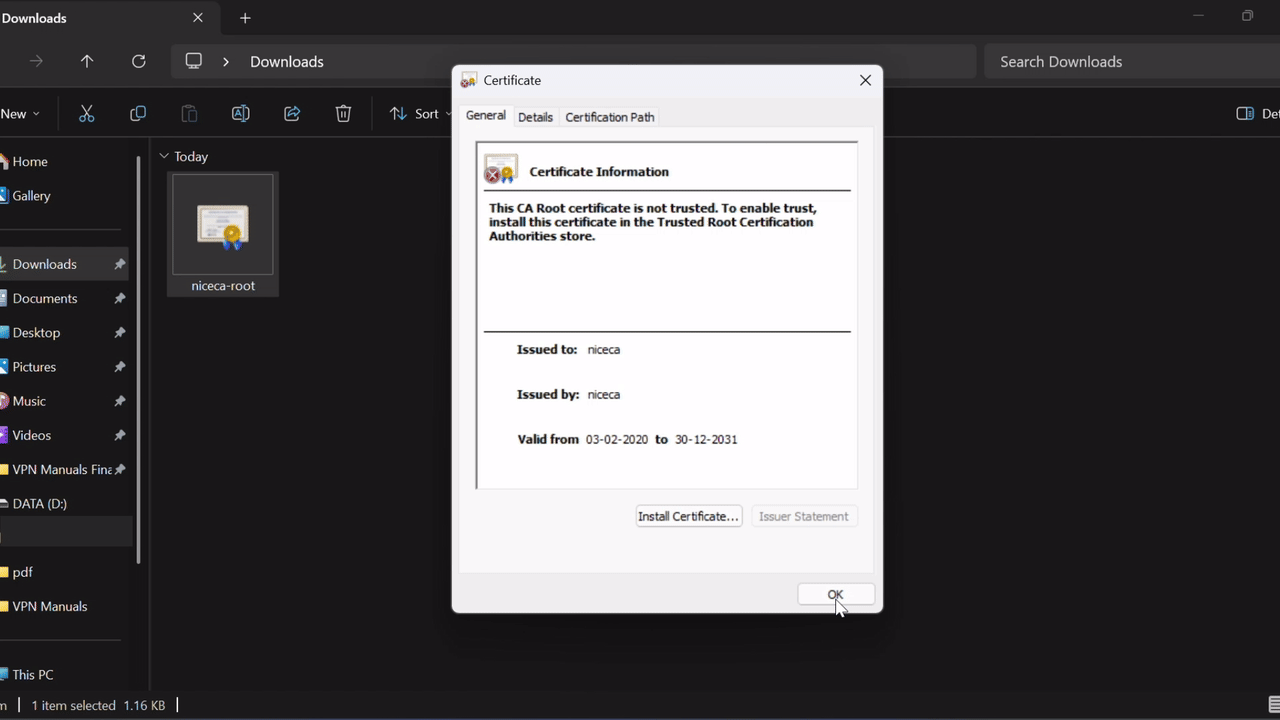Switch to the Details tab
The height and width of the screenshot is (720, 1280).
point(535,117)
